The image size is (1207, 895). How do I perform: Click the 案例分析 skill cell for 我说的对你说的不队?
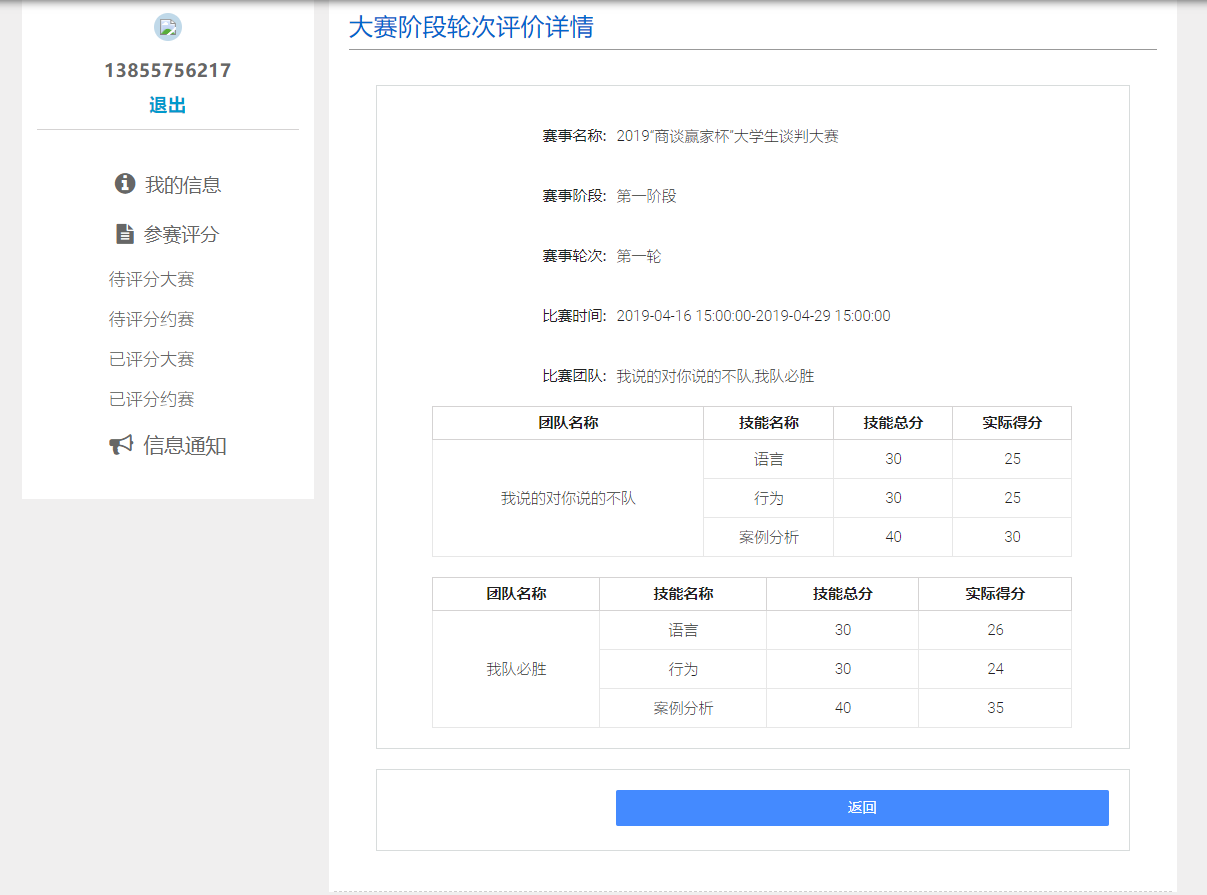[x=769, y=537]
